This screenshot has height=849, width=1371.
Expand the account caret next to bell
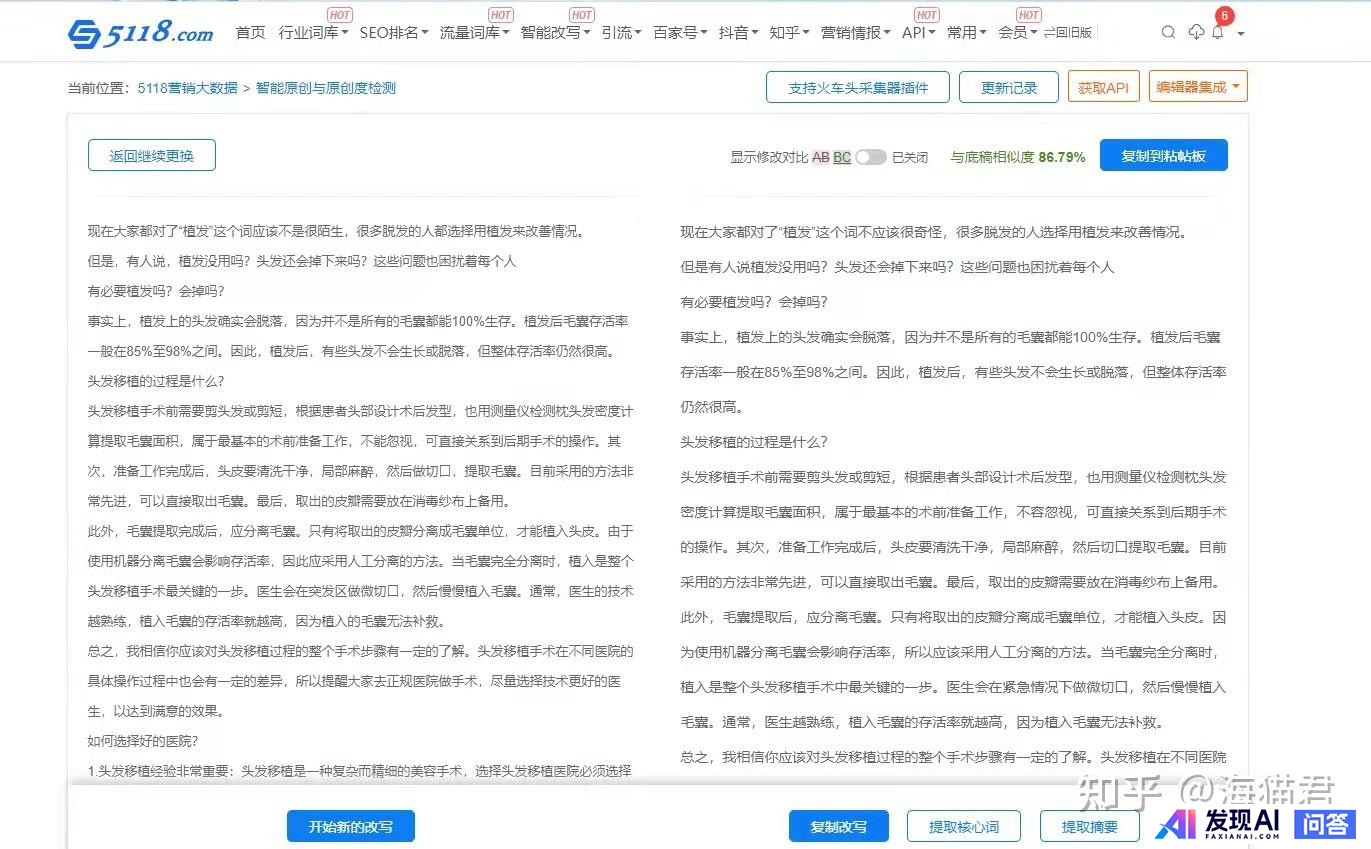tap(1241, 34)
